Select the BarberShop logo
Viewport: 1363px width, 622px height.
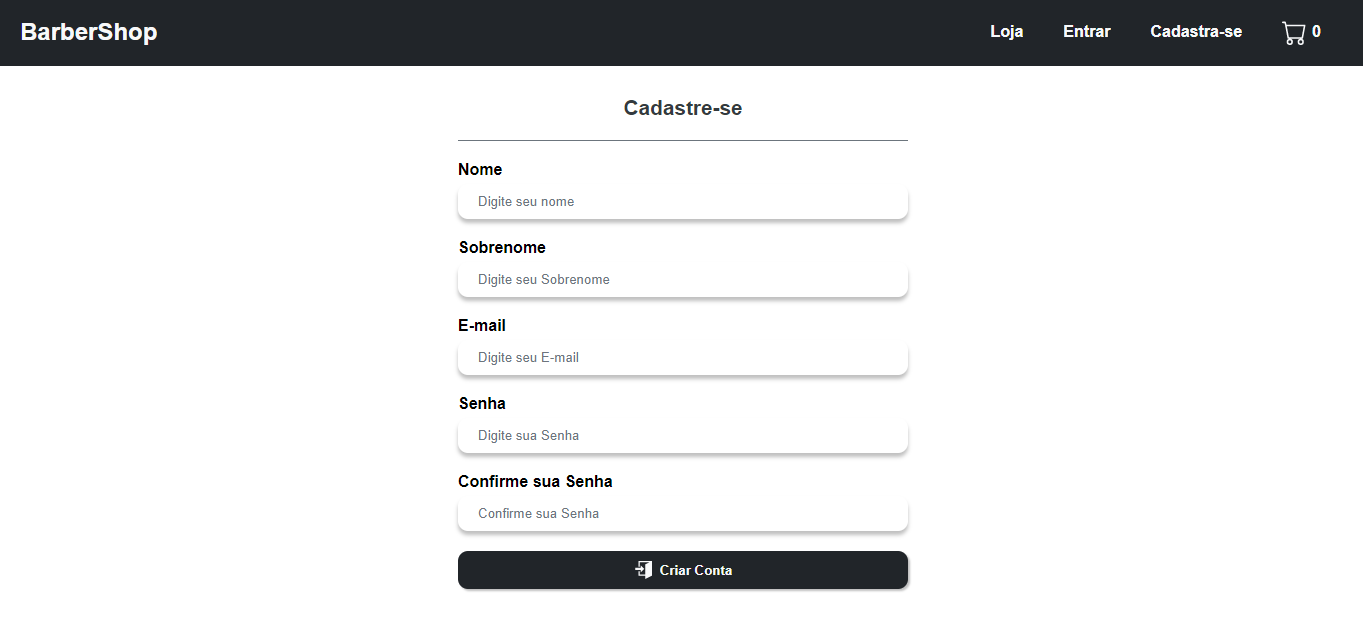(x=88, y=31)
